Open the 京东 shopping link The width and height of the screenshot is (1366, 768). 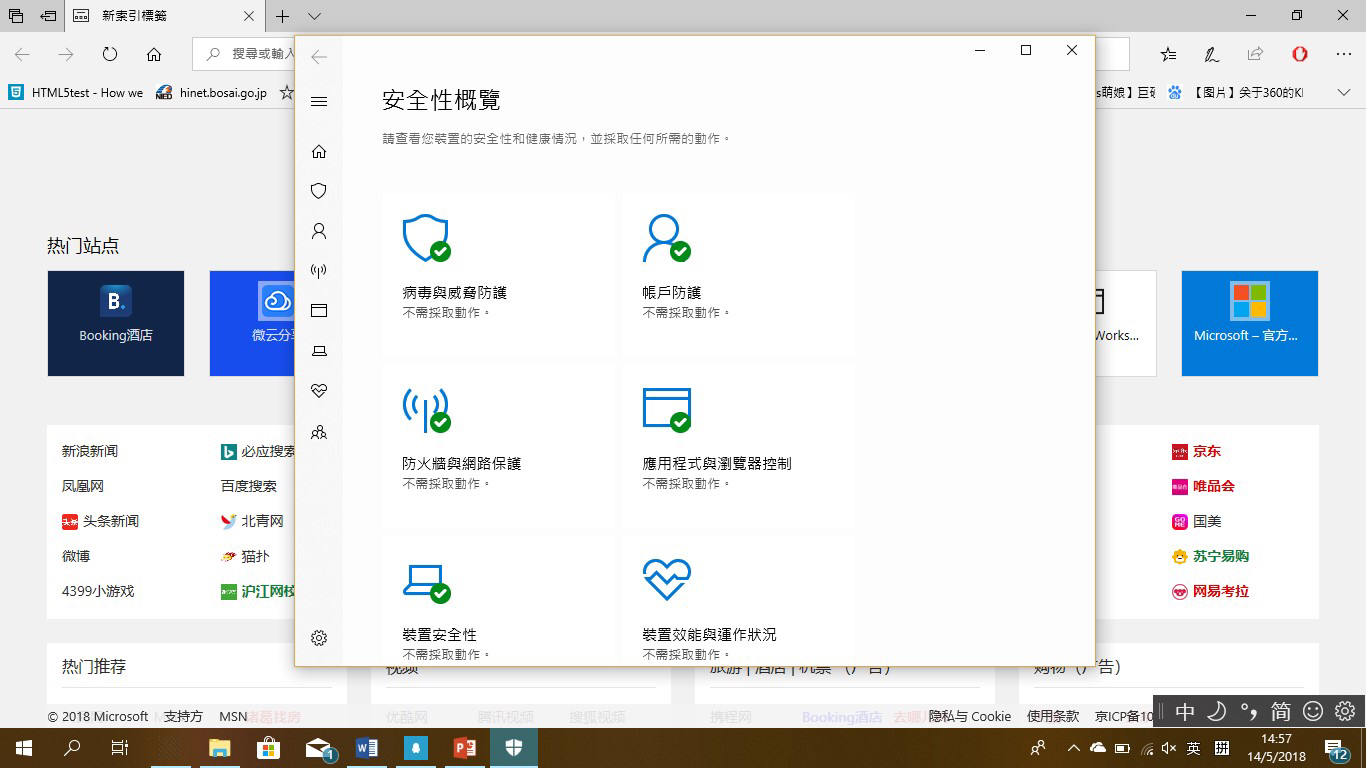[x=1196, y=451]
